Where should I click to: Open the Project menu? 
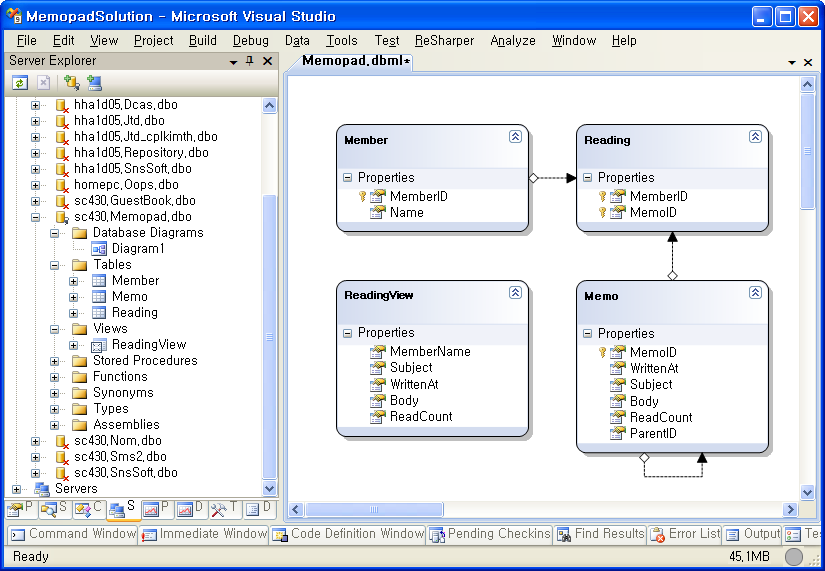[153, 41]
